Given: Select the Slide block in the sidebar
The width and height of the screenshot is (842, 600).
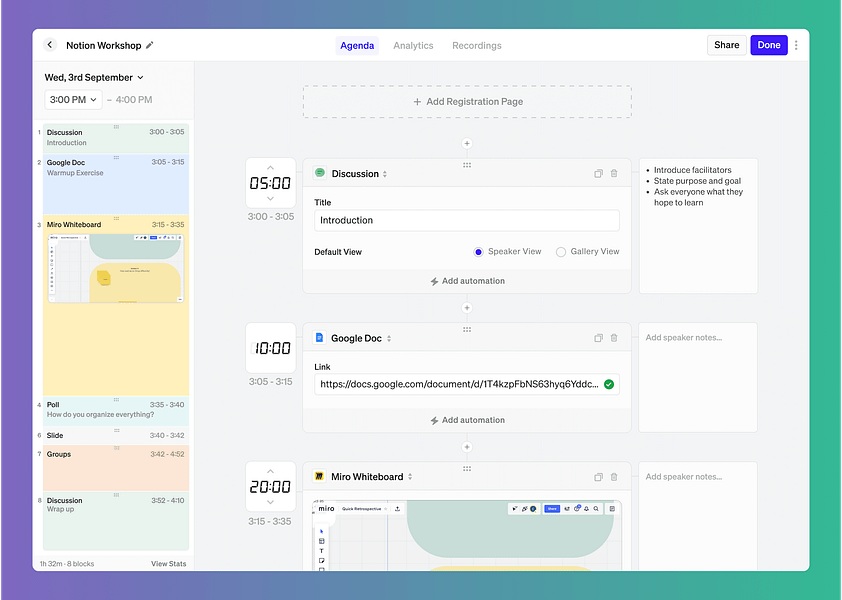Looking at the screenshot, I should pos(115,435).
